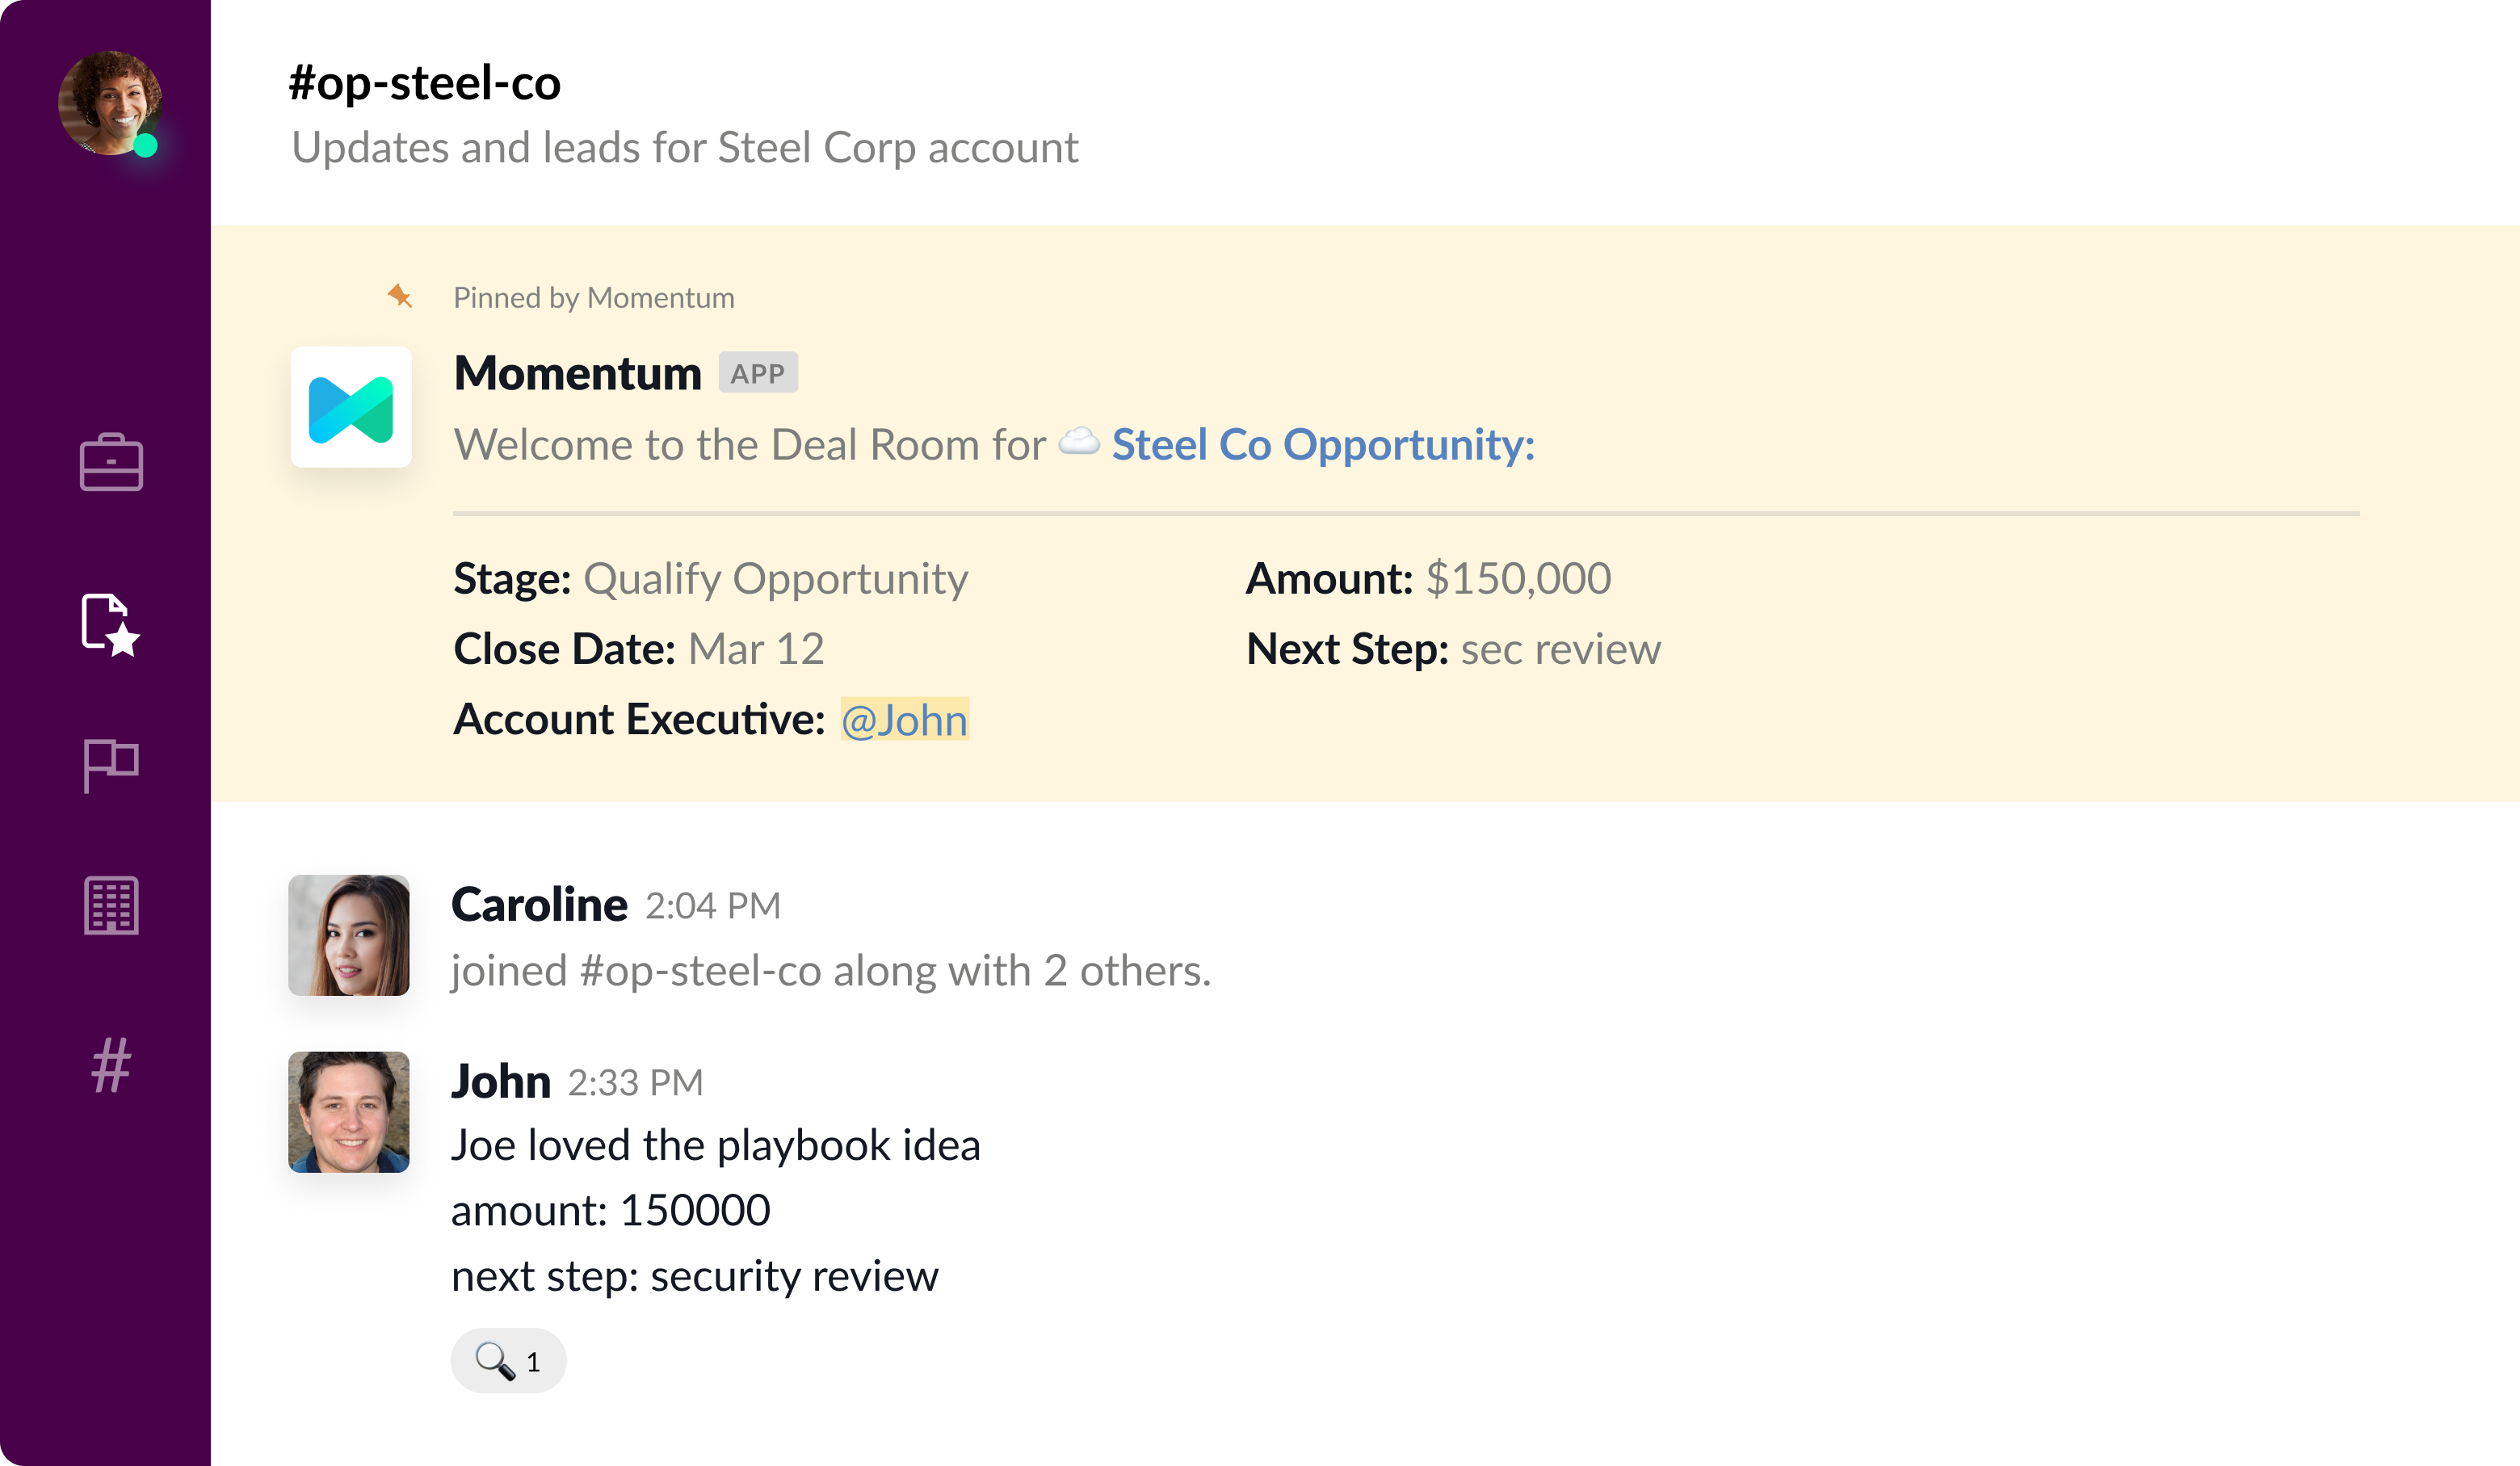The width and height of the screenshot is (2520, 1466).
Task: Click "next step: security review" message line
Action: (x=695, y=1277)
